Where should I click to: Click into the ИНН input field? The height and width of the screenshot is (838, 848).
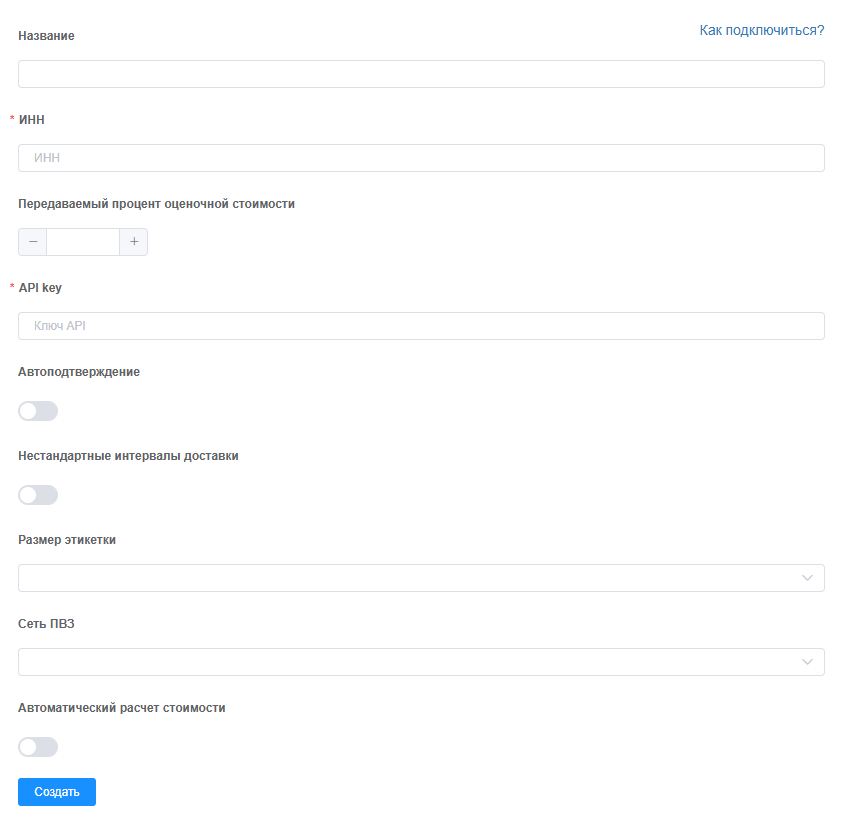[421, 158]
